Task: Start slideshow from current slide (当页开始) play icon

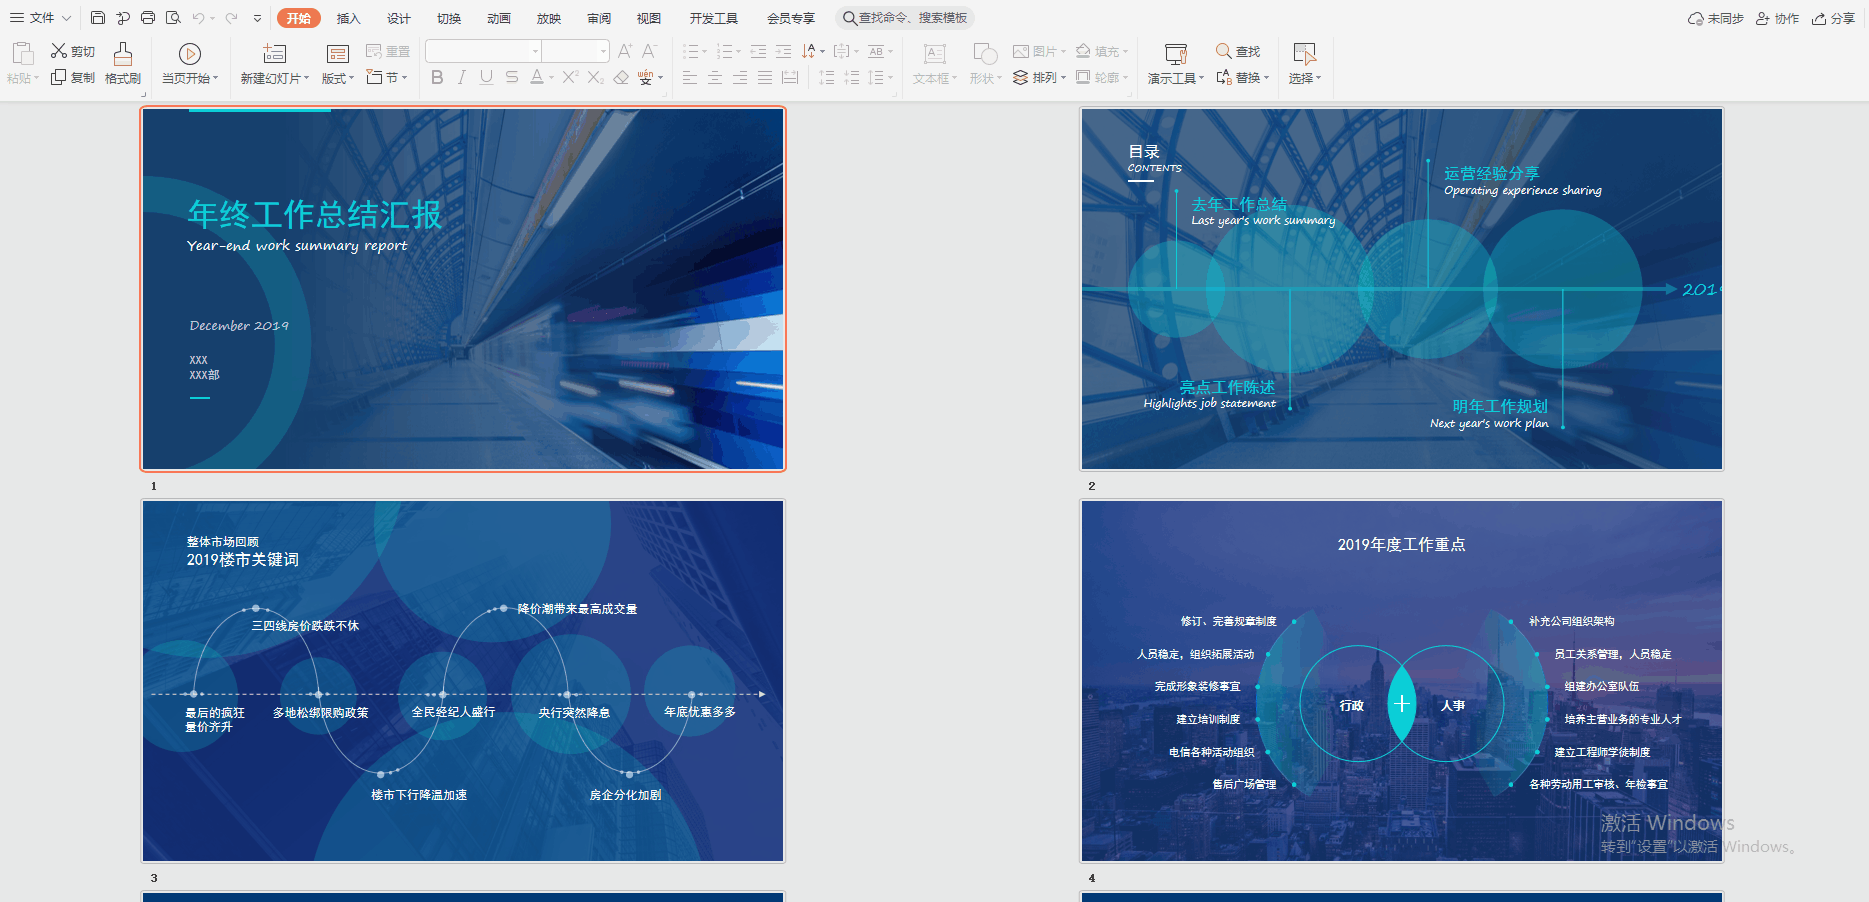Action: [190, 53]
